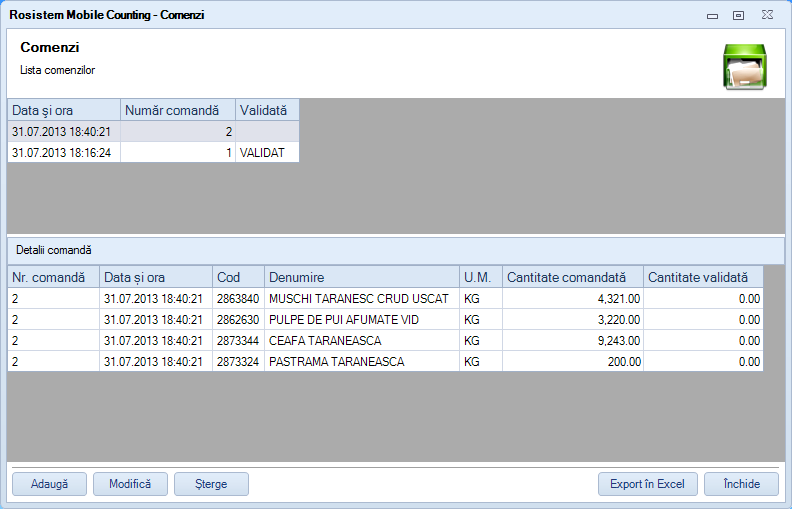Image resolution: width=792 pixels, height=509 pixels.
Task: Maximize the Comenzi window
Action: 739,16
